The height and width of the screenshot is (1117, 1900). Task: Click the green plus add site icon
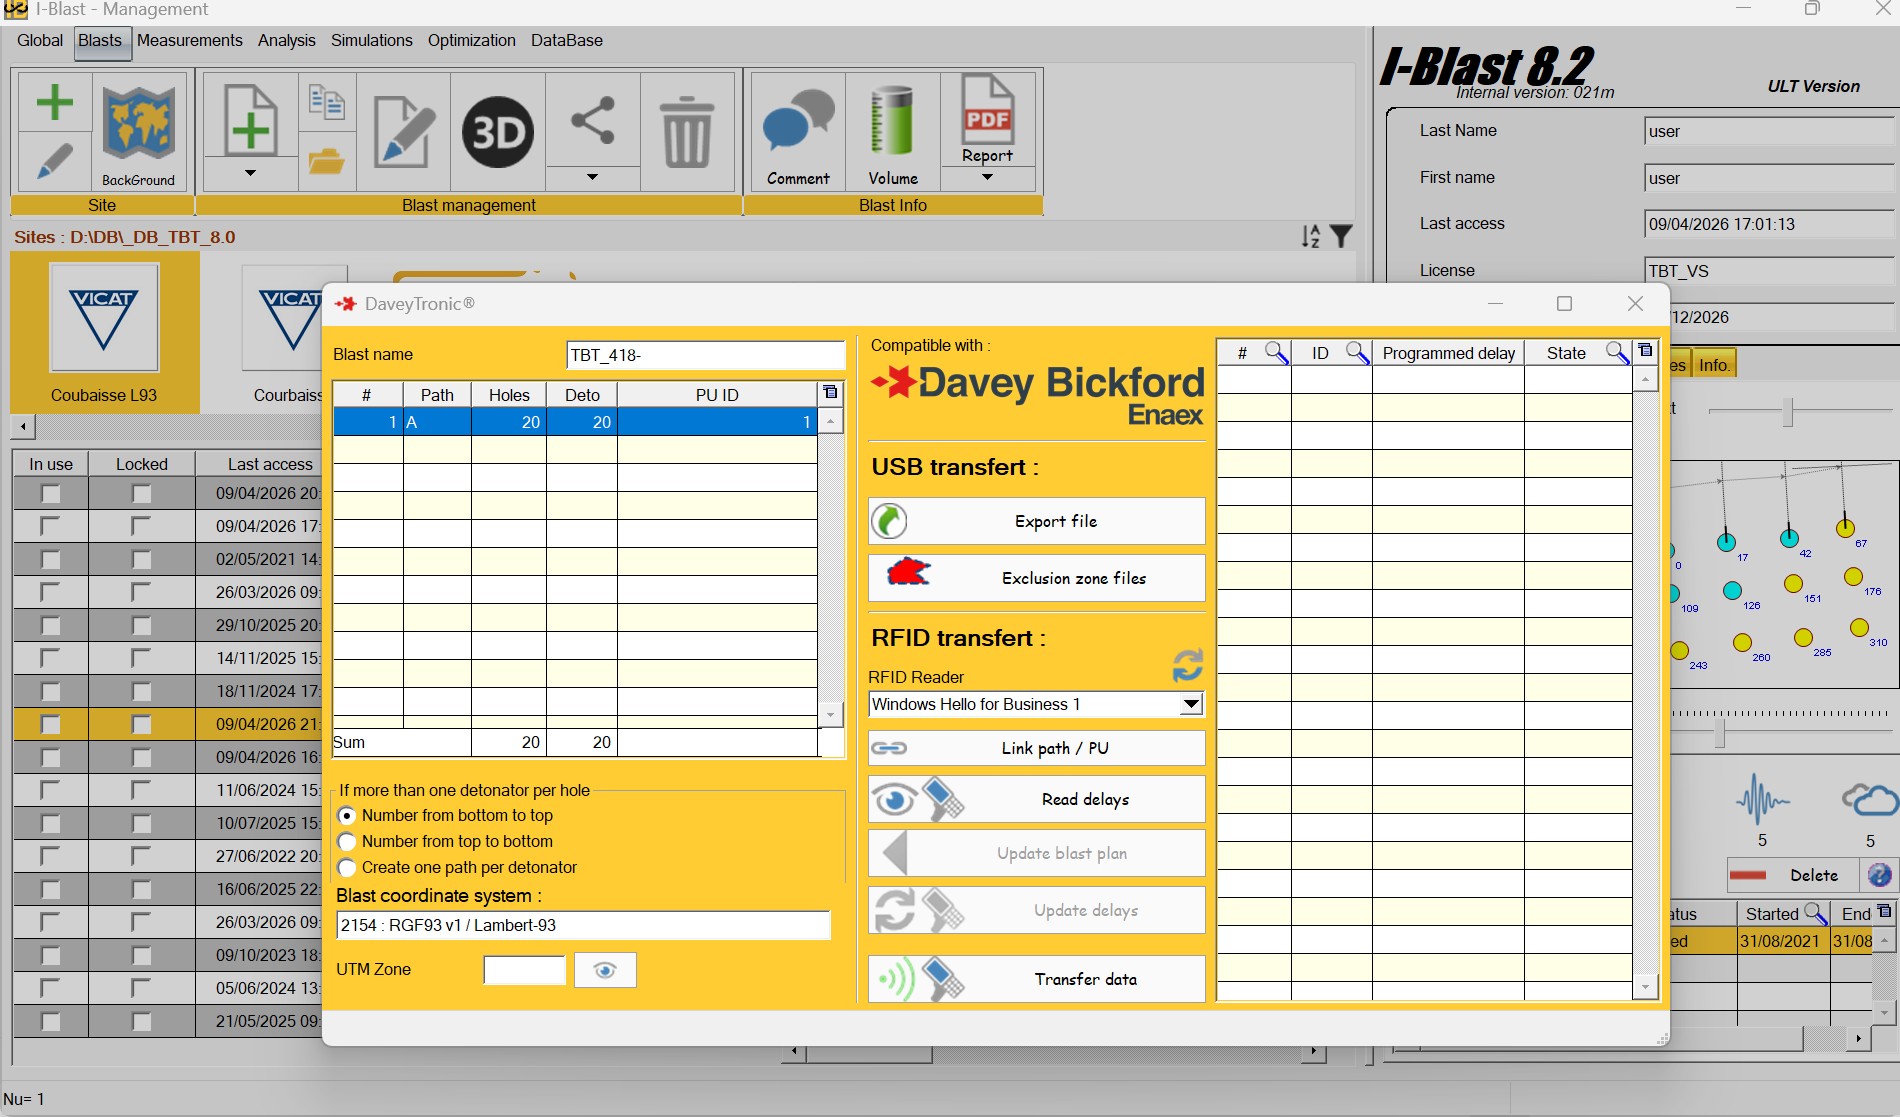[x=55, y=102]
